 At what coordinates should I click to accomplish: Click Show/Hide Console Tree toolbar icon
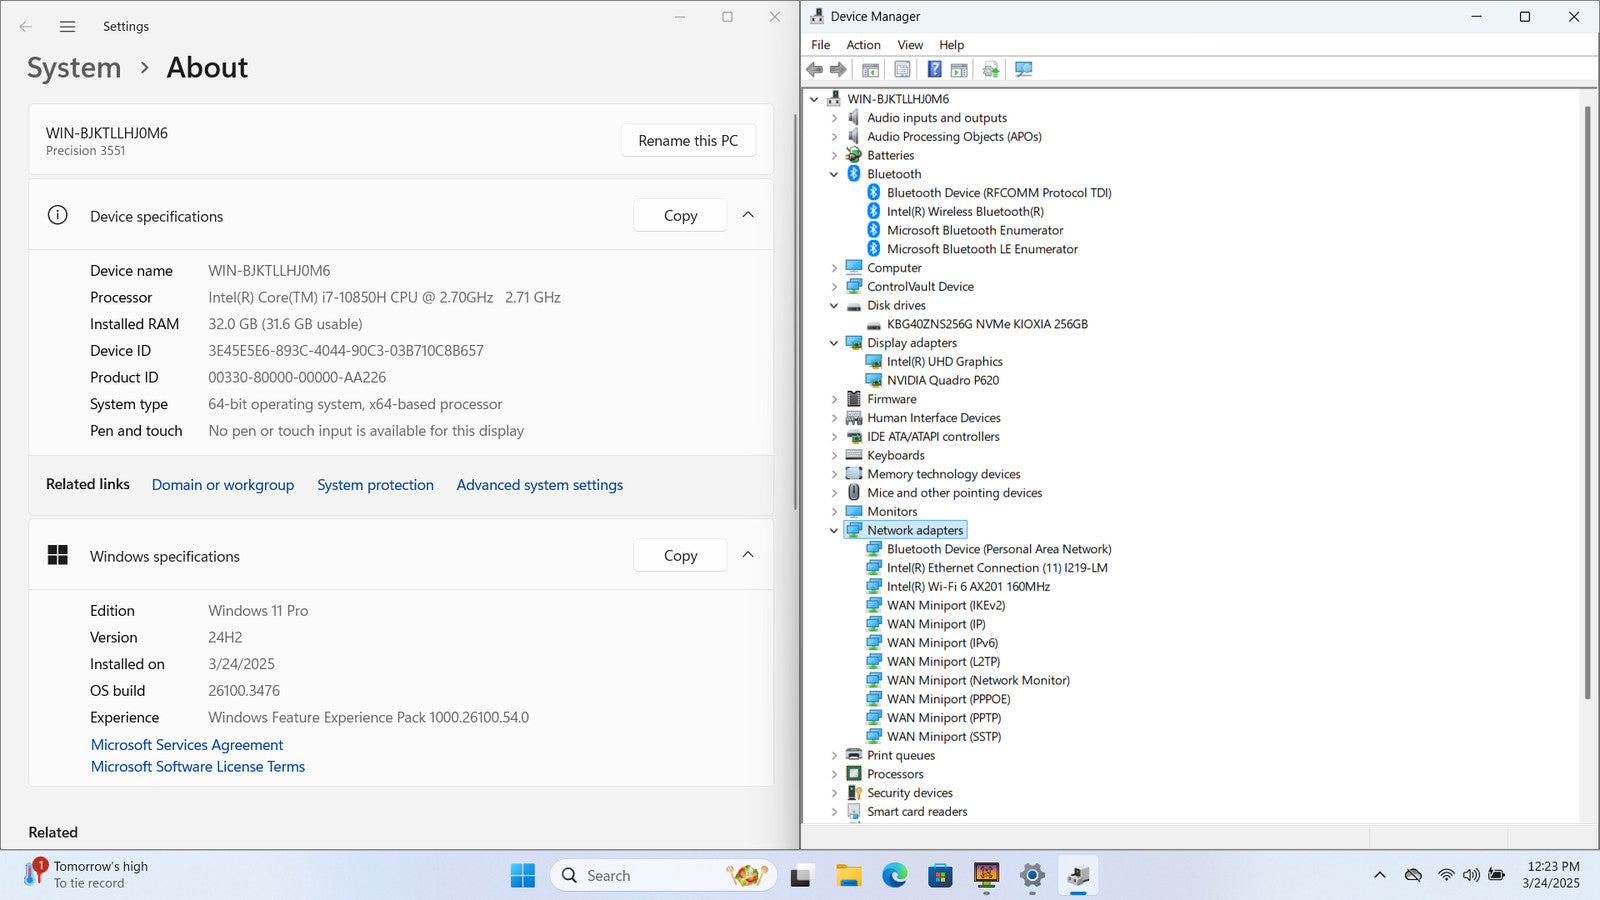click(x=870, y=69)
